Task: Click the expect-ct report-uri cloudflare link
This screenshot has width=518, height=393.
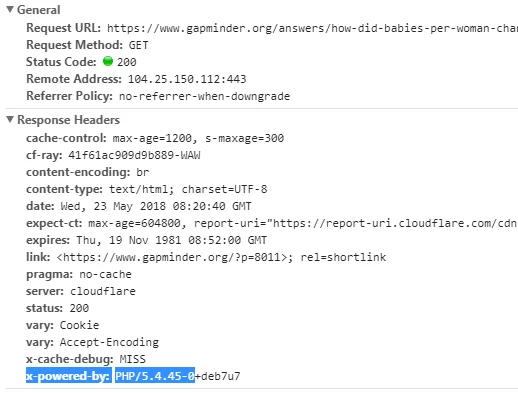Action: point(395,223)
